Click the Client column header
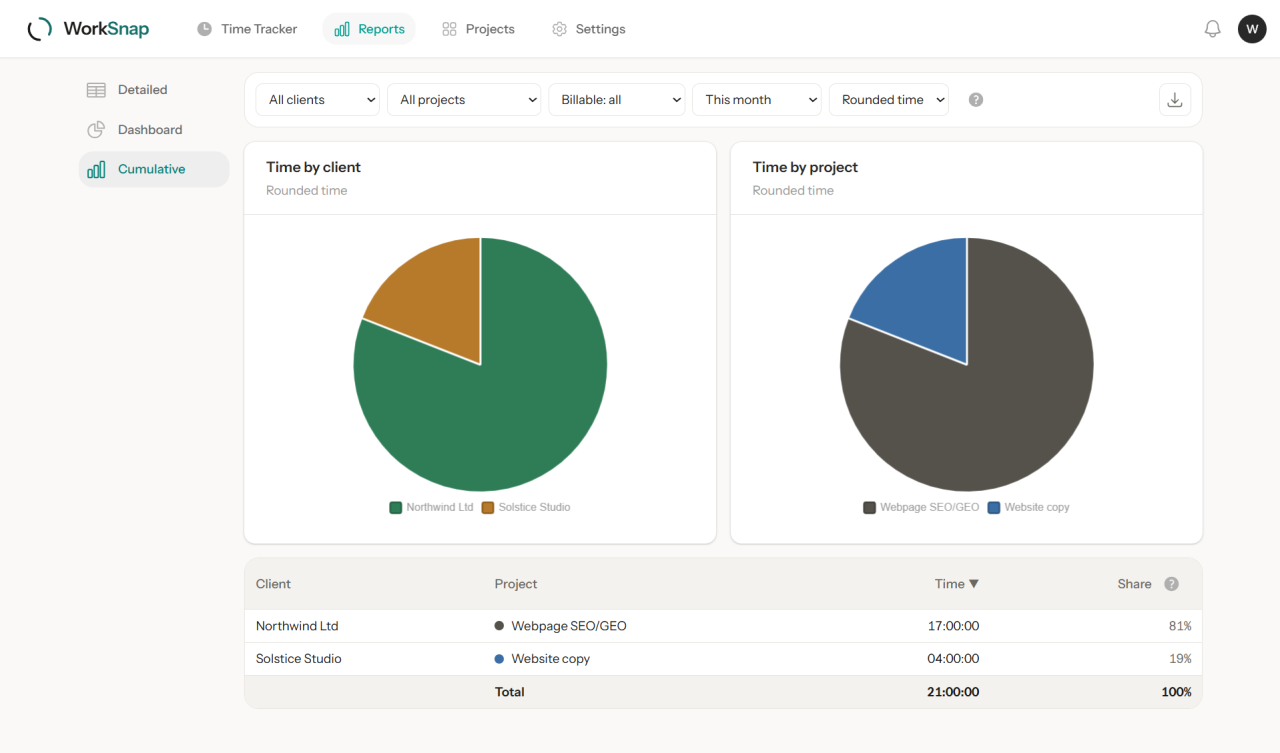 273,584
